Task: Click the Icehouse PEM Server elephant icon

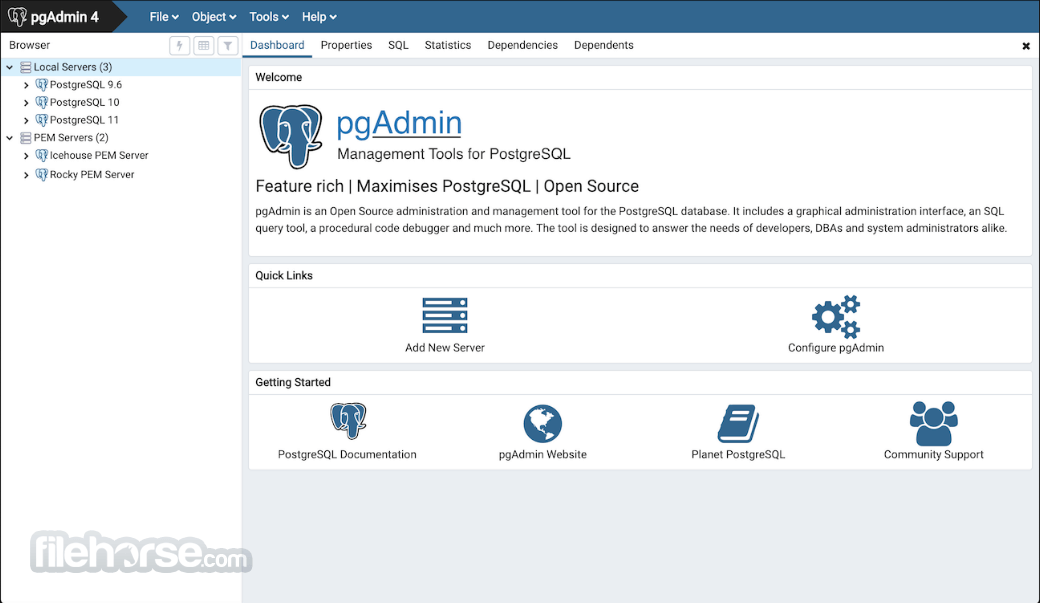Action: 42,155
